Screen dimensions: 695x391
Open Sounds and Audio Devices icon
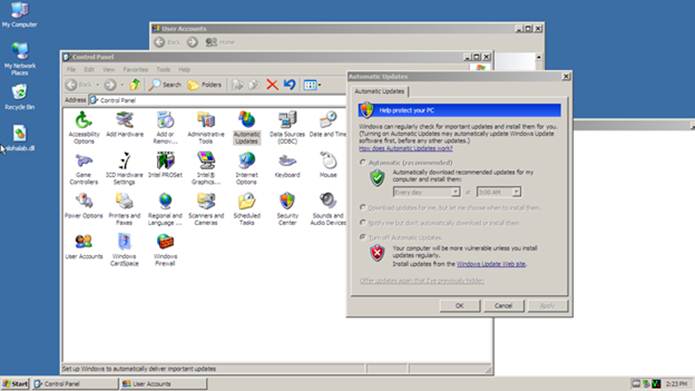(328, 209)
